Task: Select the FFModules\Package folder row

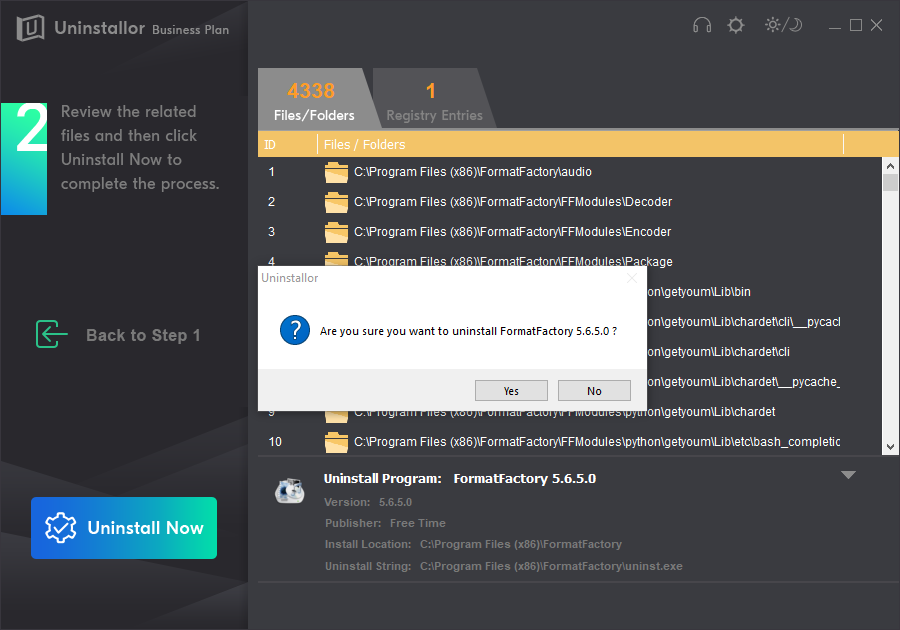Action: (569, 260)
